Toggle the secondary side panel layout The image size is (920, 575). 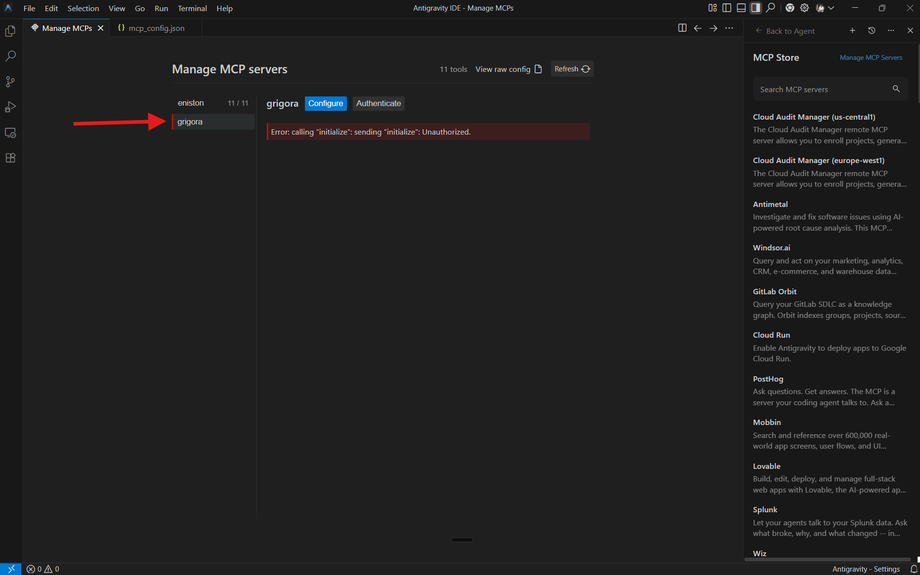756,8
